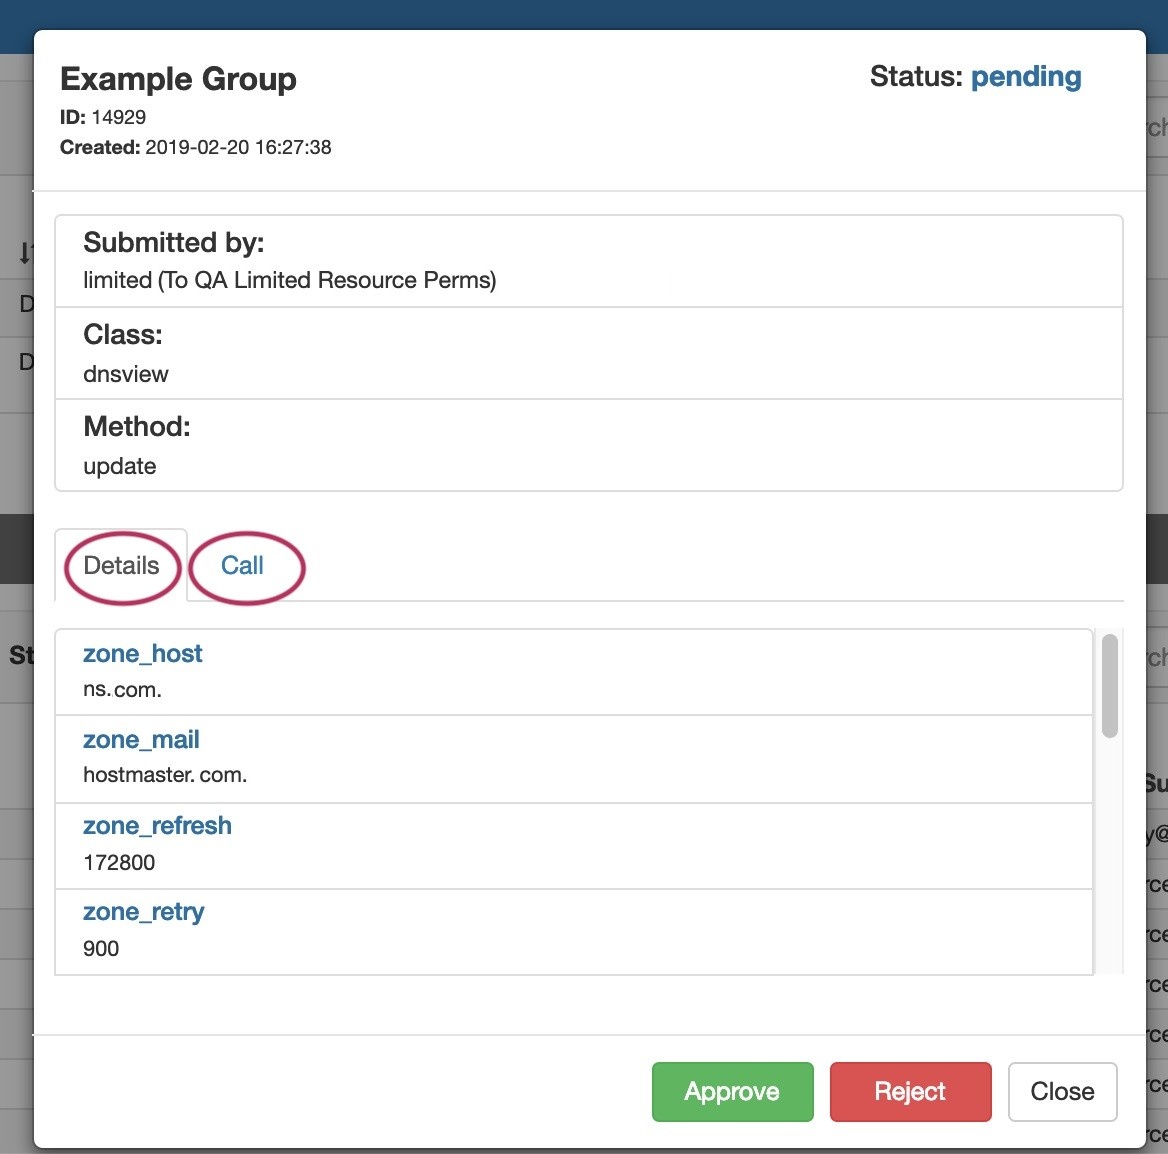Click the dnsview class value
Screen dimensions: 1168x1154
(x=126, y=374)
